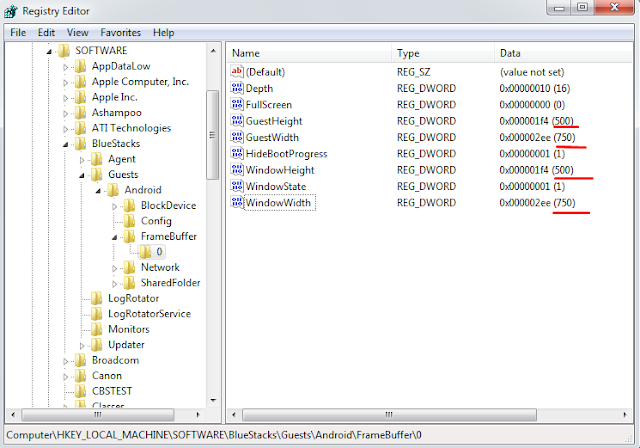The width and height of the screenshot is (640, 448).
Task: Maximize the Registry Editor window
Action: pos(582,7)
